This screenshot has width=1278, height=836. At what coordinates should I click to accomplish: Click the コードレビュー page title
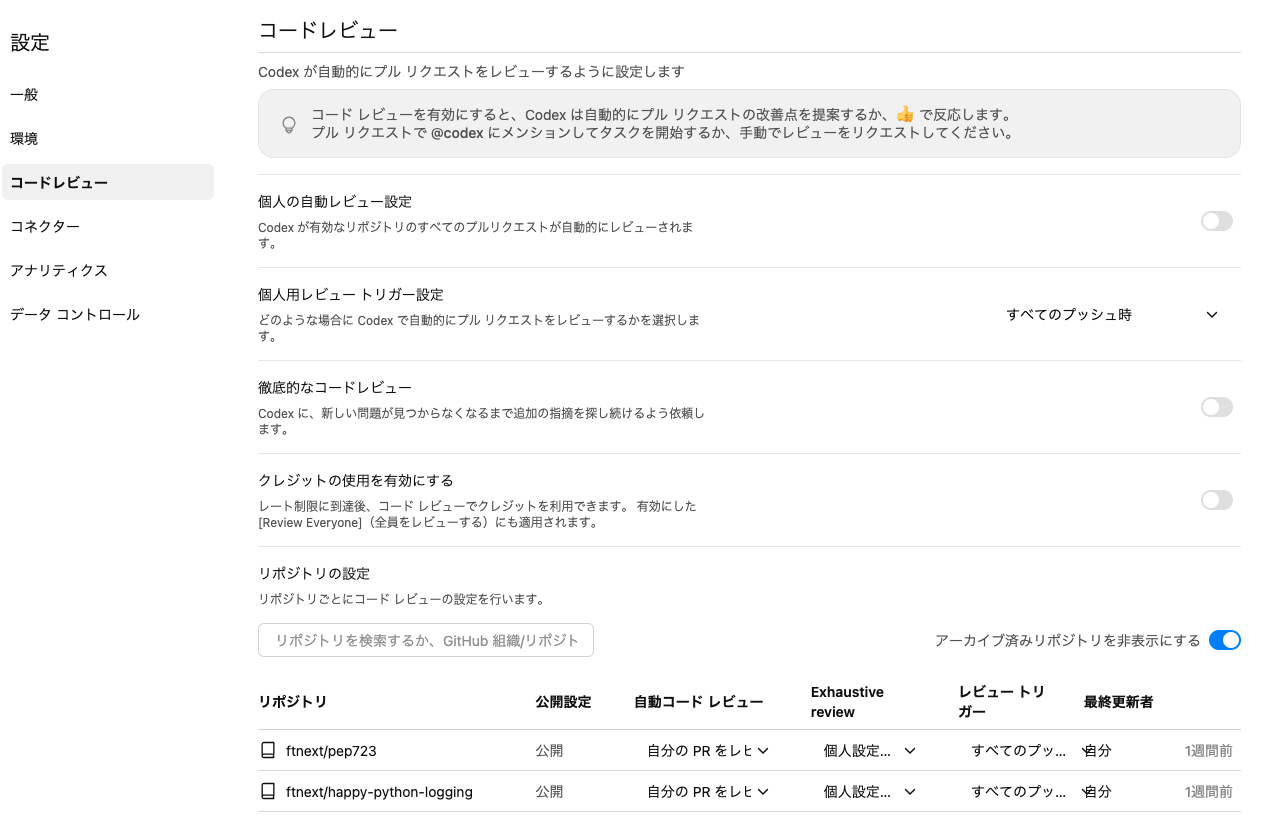click(x=328, y=30)
